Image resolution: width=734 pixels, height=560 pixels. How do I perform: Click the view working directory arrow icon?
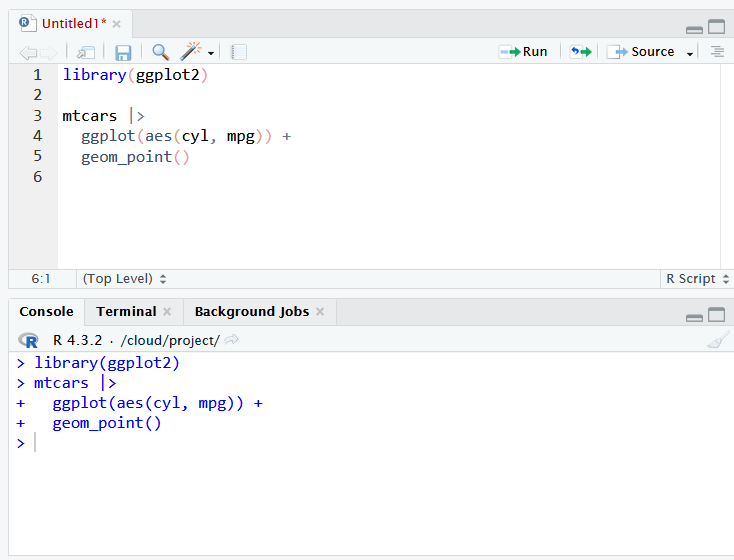[x=232, y=340]
